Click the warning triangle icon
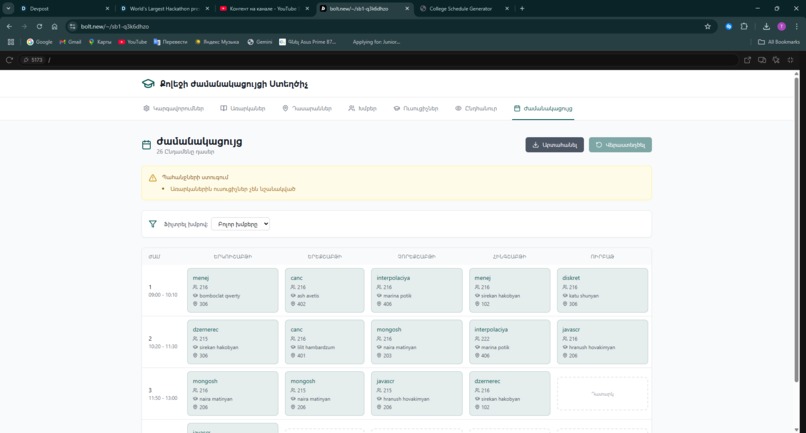This screenshot has width=806, height=433. click(x=153, y=177)
